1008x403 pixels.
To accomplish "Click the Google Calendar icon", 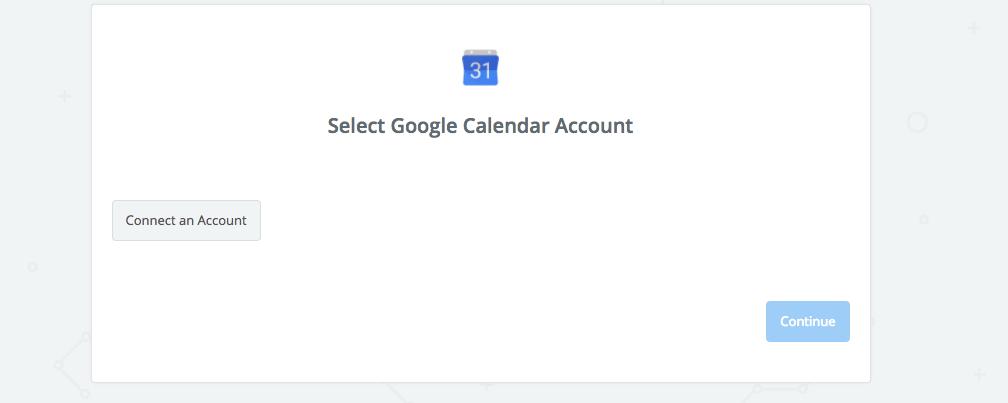I will pyautogui.click(x=480, y=67).
